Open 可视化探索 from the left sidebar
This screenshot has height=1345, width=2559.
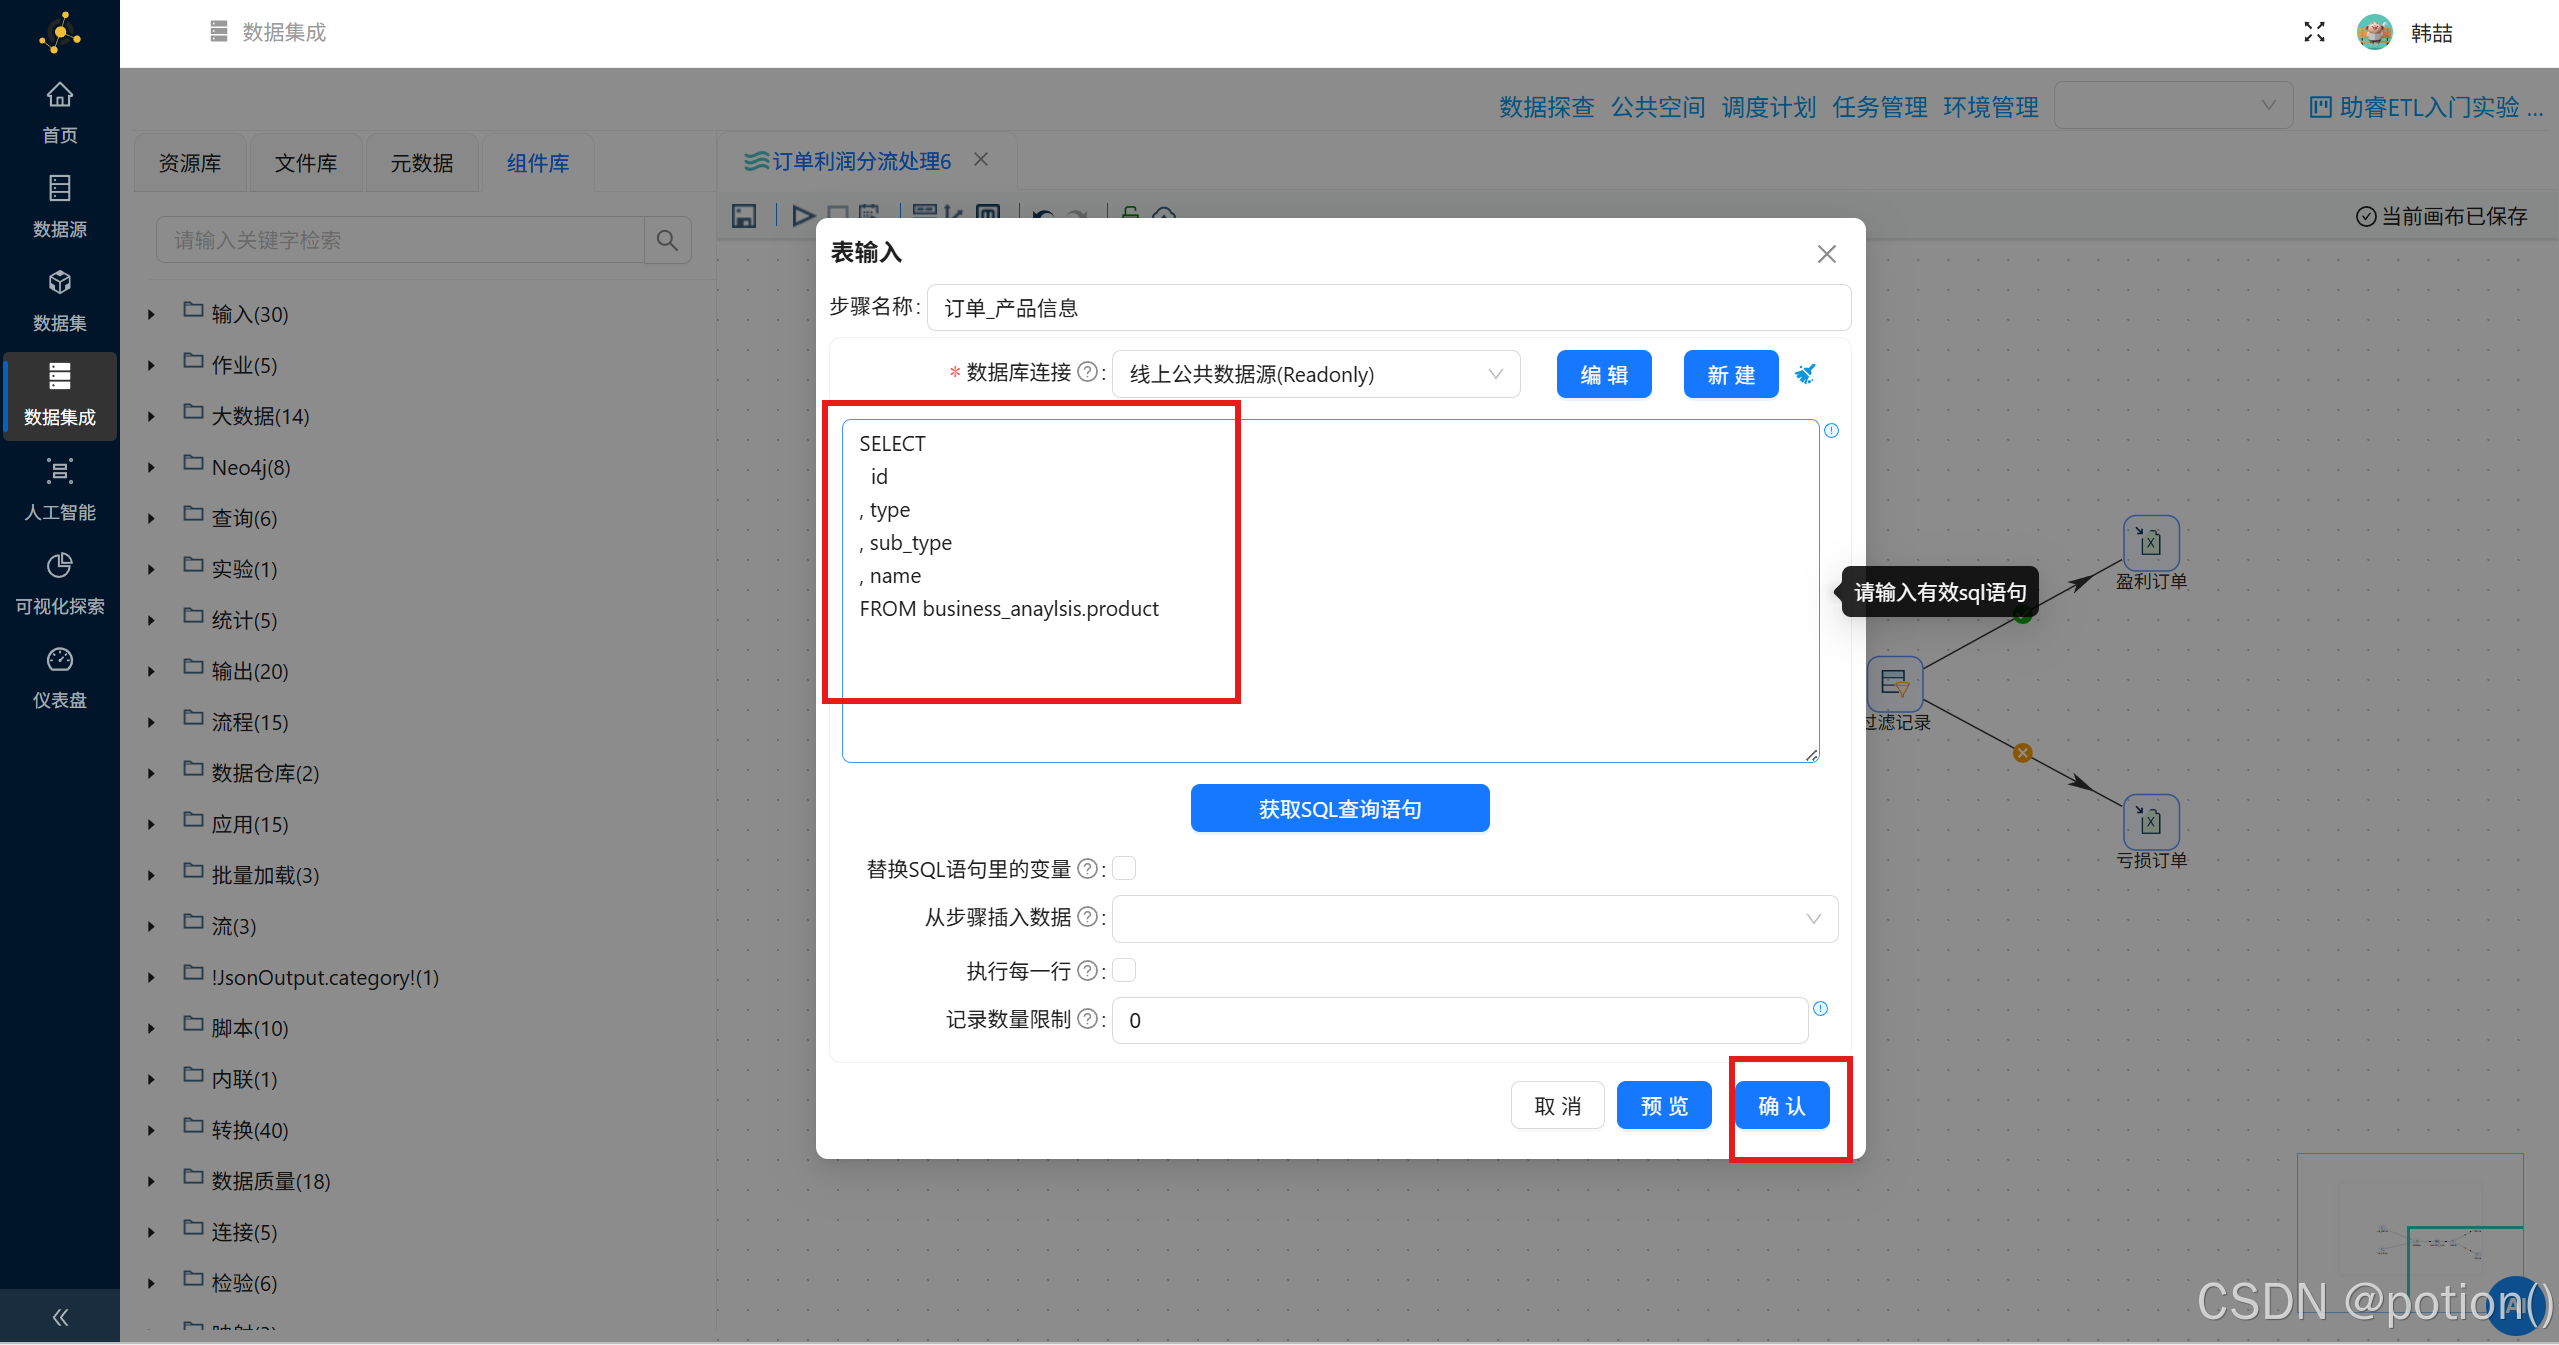tap(59, 583)
